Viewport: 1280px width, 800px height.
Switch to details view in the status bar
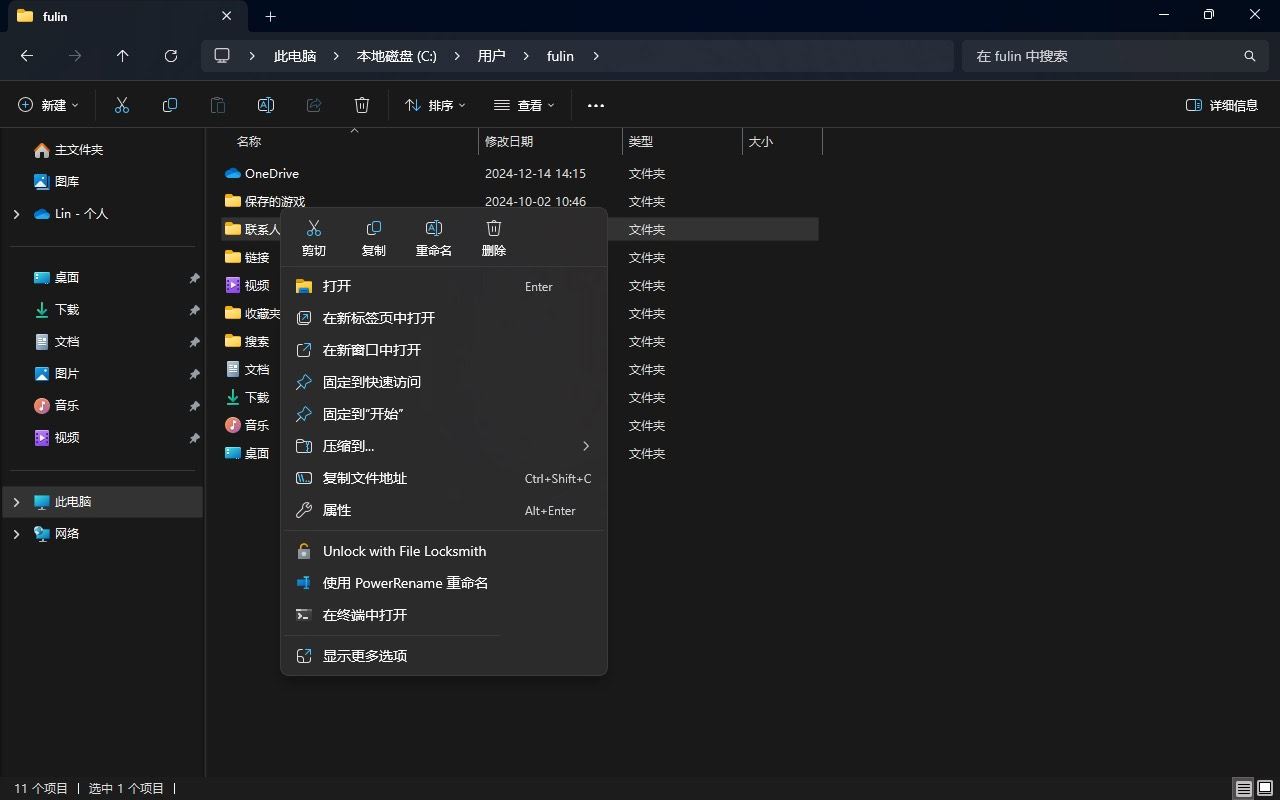(1242, 788)
